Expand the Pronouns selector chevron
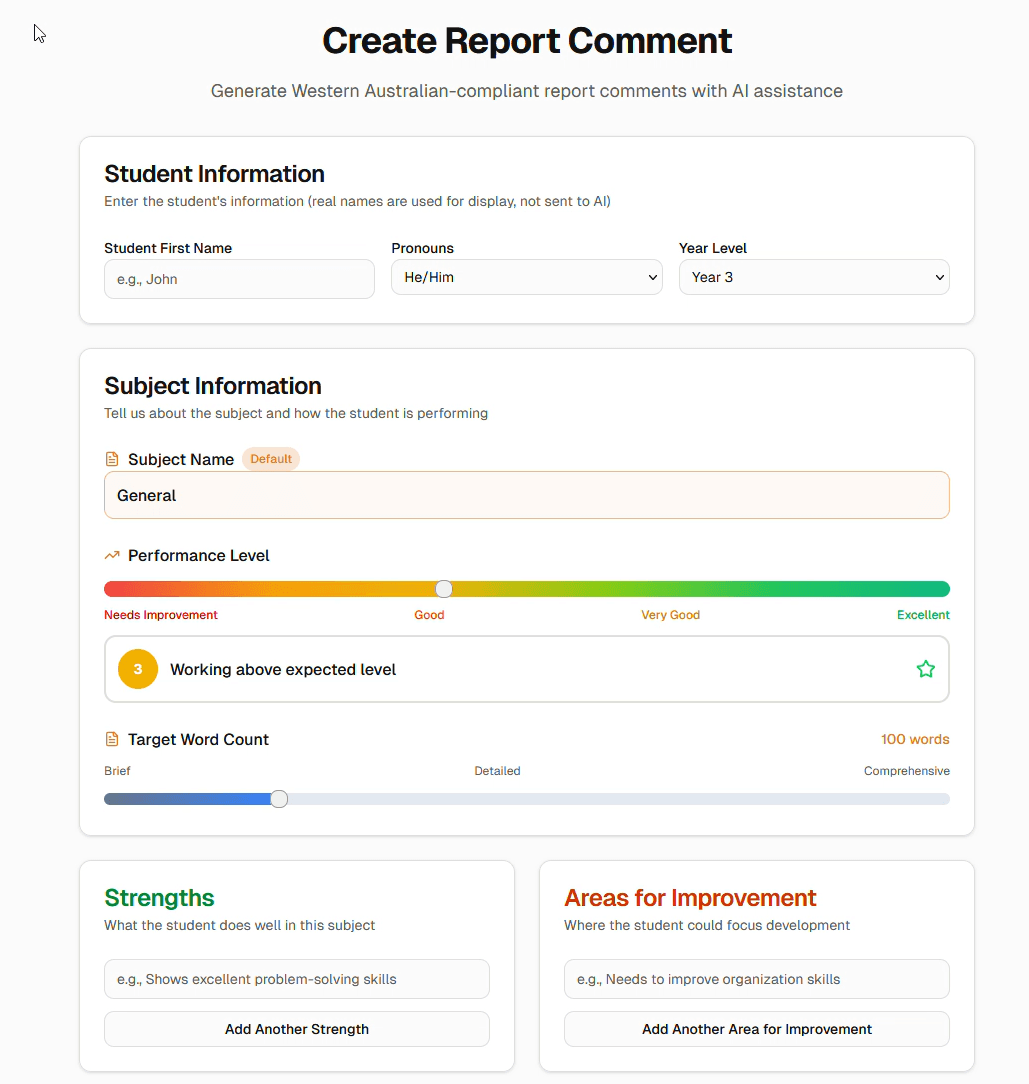Screen dimensions: 1029x1084 (x=654, y=277)
